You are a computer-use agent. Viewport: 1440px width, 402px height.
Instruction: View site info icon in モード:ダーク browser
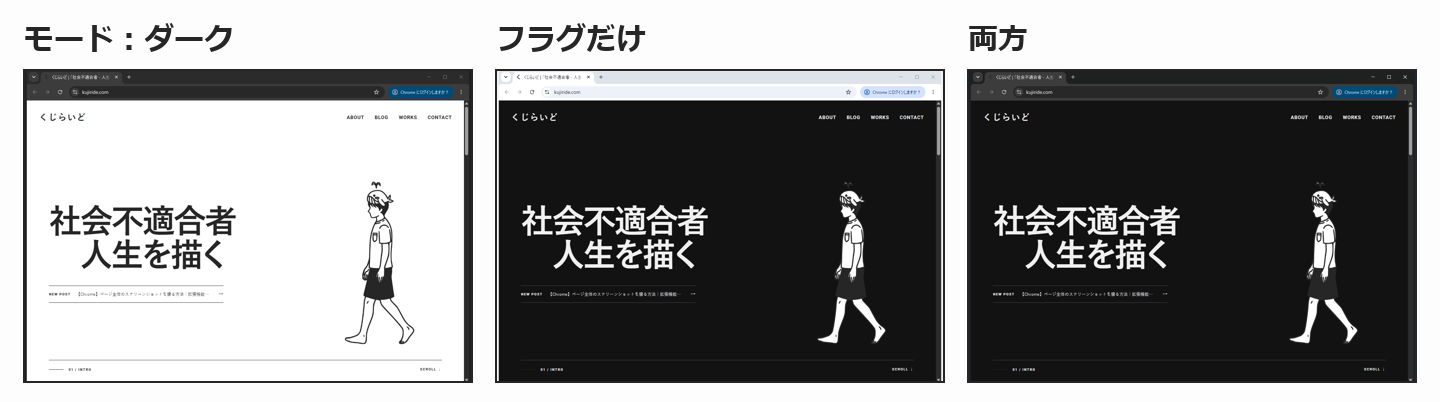coord(75,92)
